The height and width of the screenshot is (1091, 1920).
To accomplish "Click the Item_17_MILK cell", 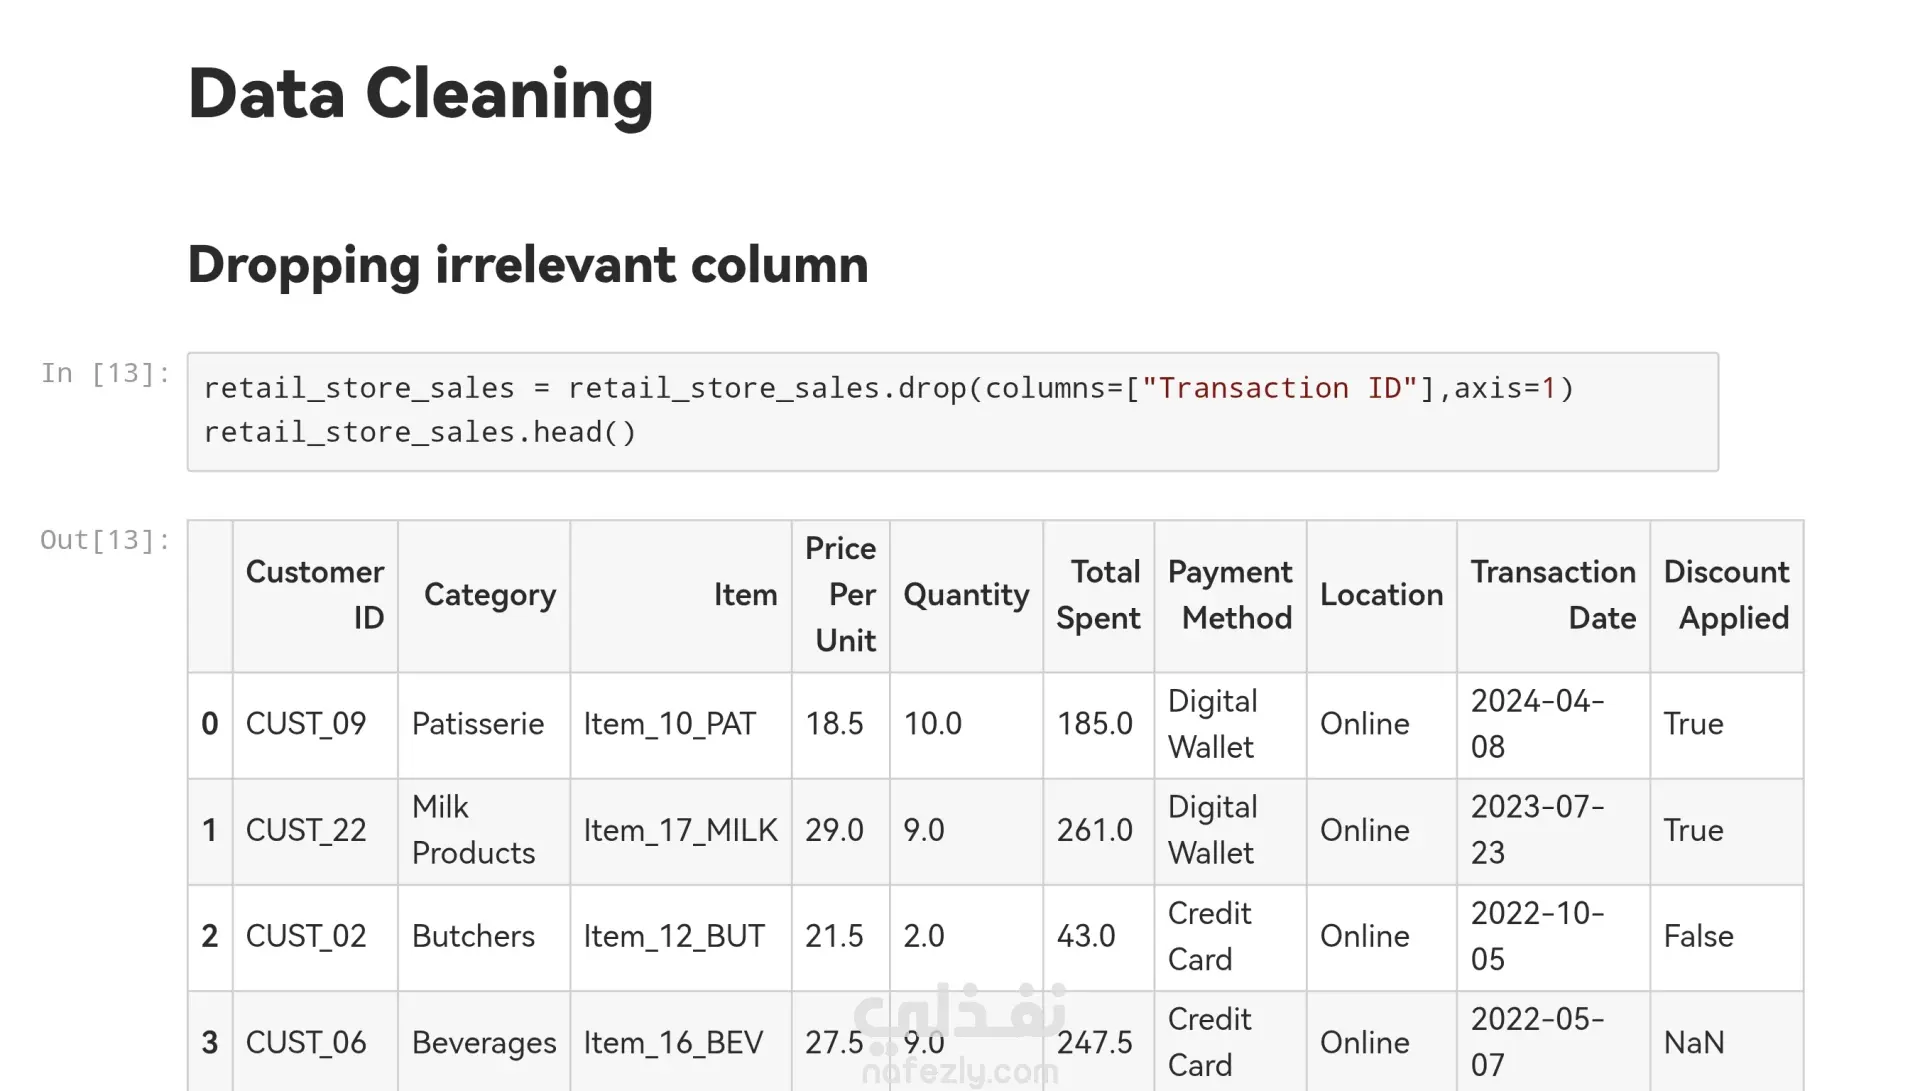I will pyautogui.click(x=681, y=830).
